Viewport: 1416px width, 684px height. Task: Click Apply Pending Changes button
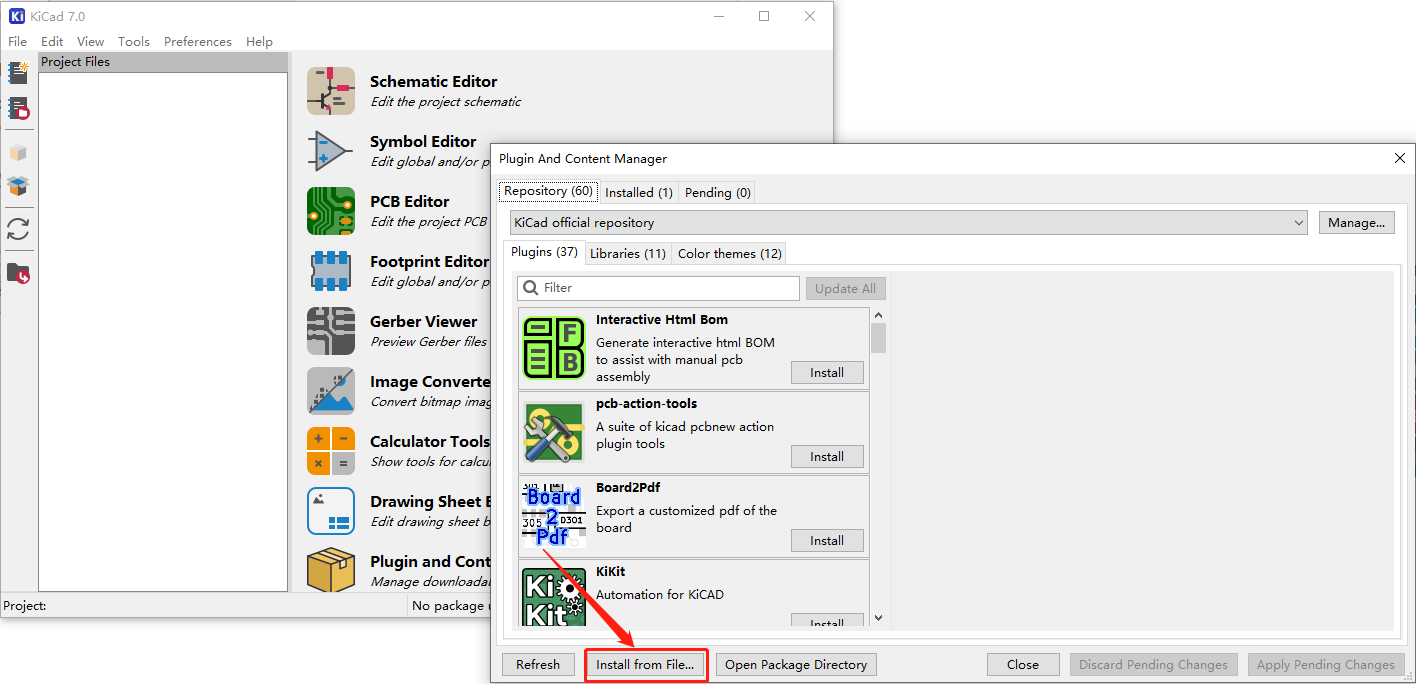(1326, 664)
